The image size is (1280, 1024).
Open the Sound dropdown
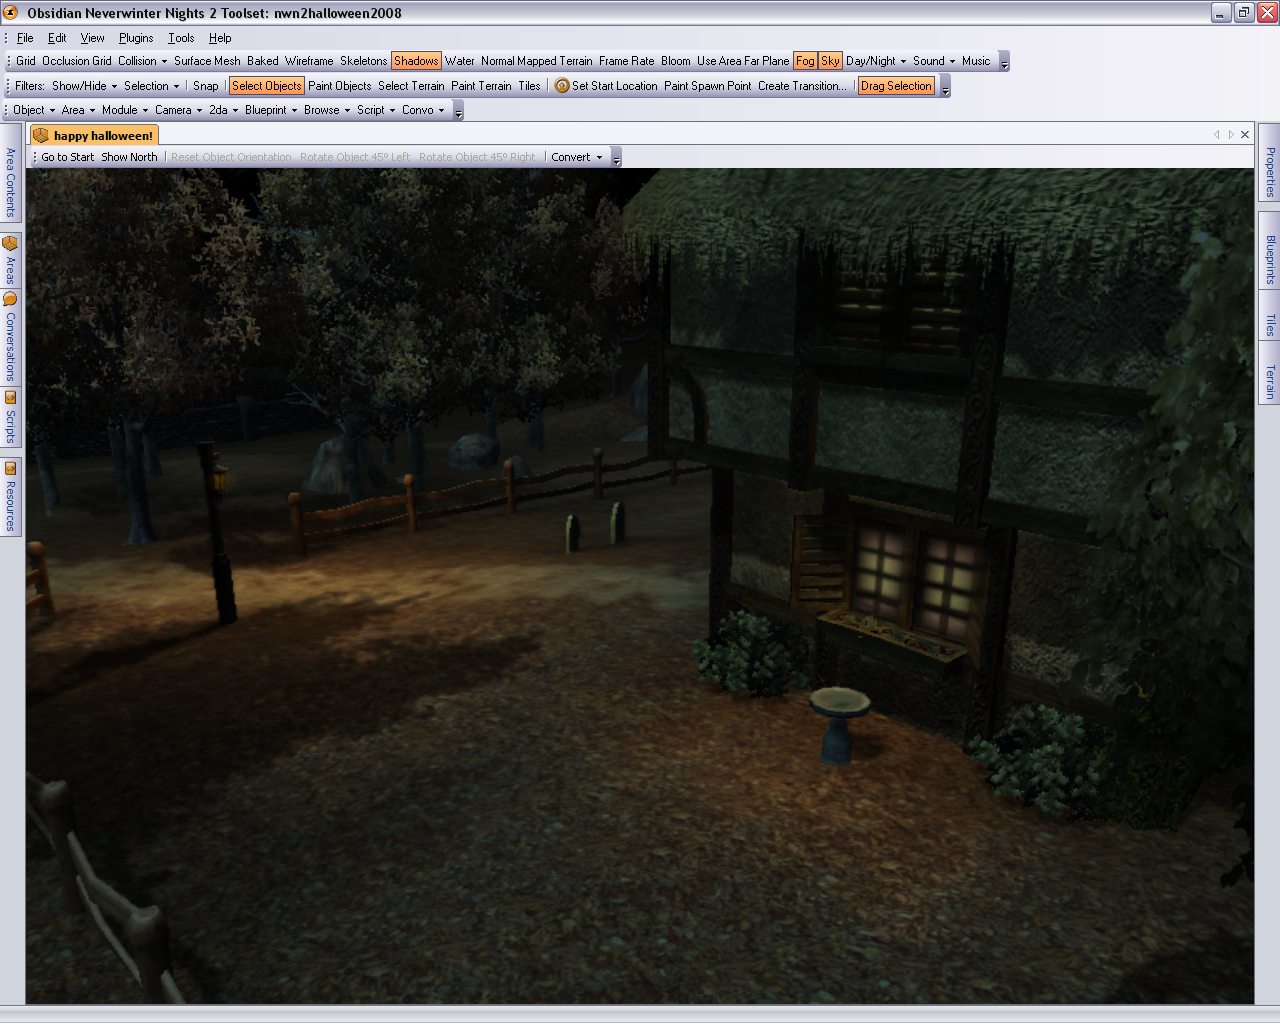coord(934,61)
